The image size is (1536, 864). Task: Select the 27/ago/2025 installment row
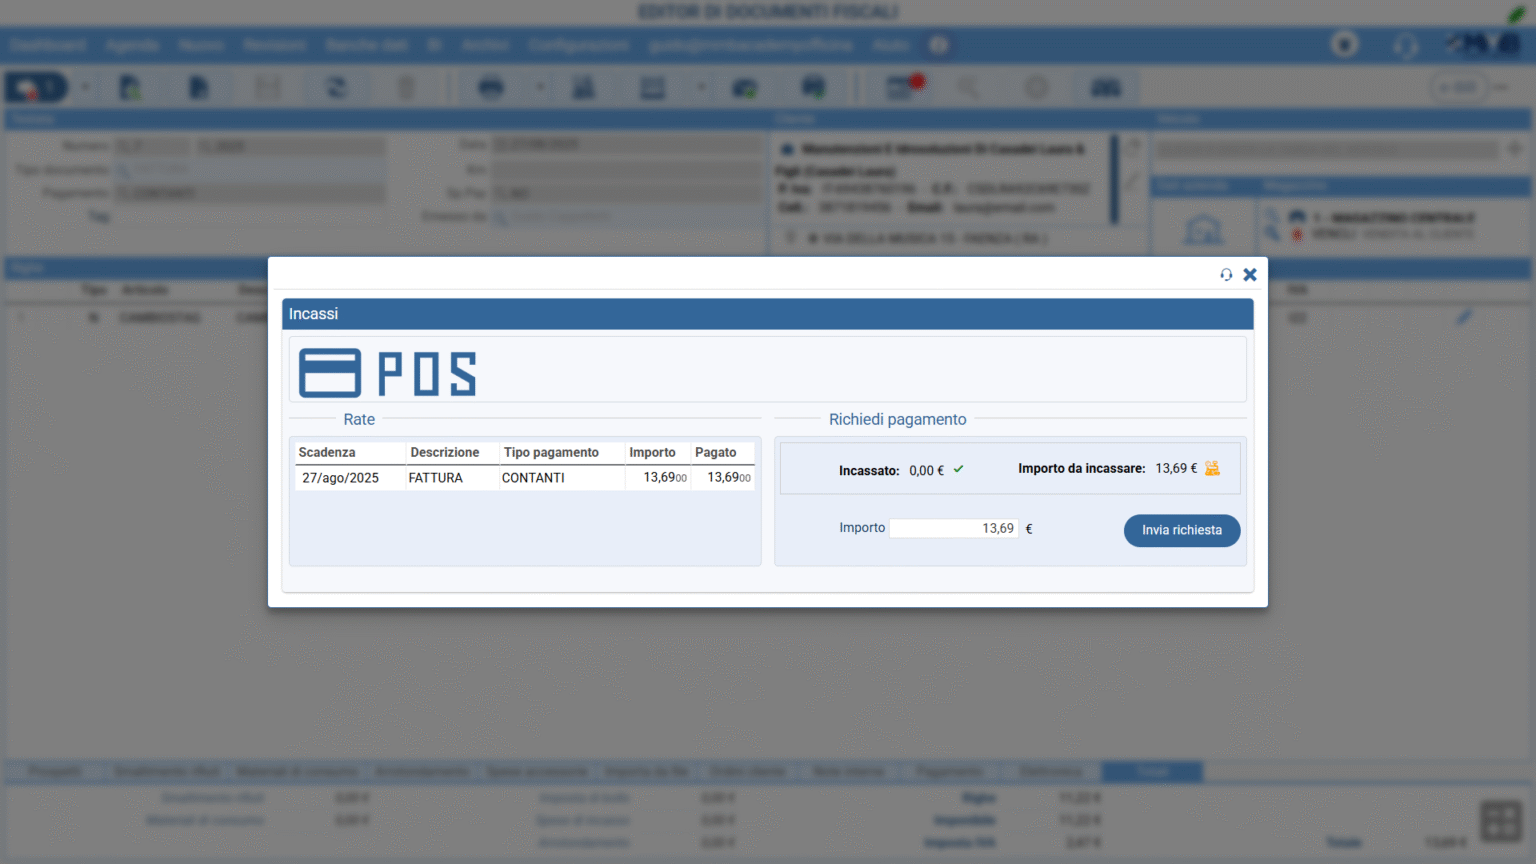341,478
